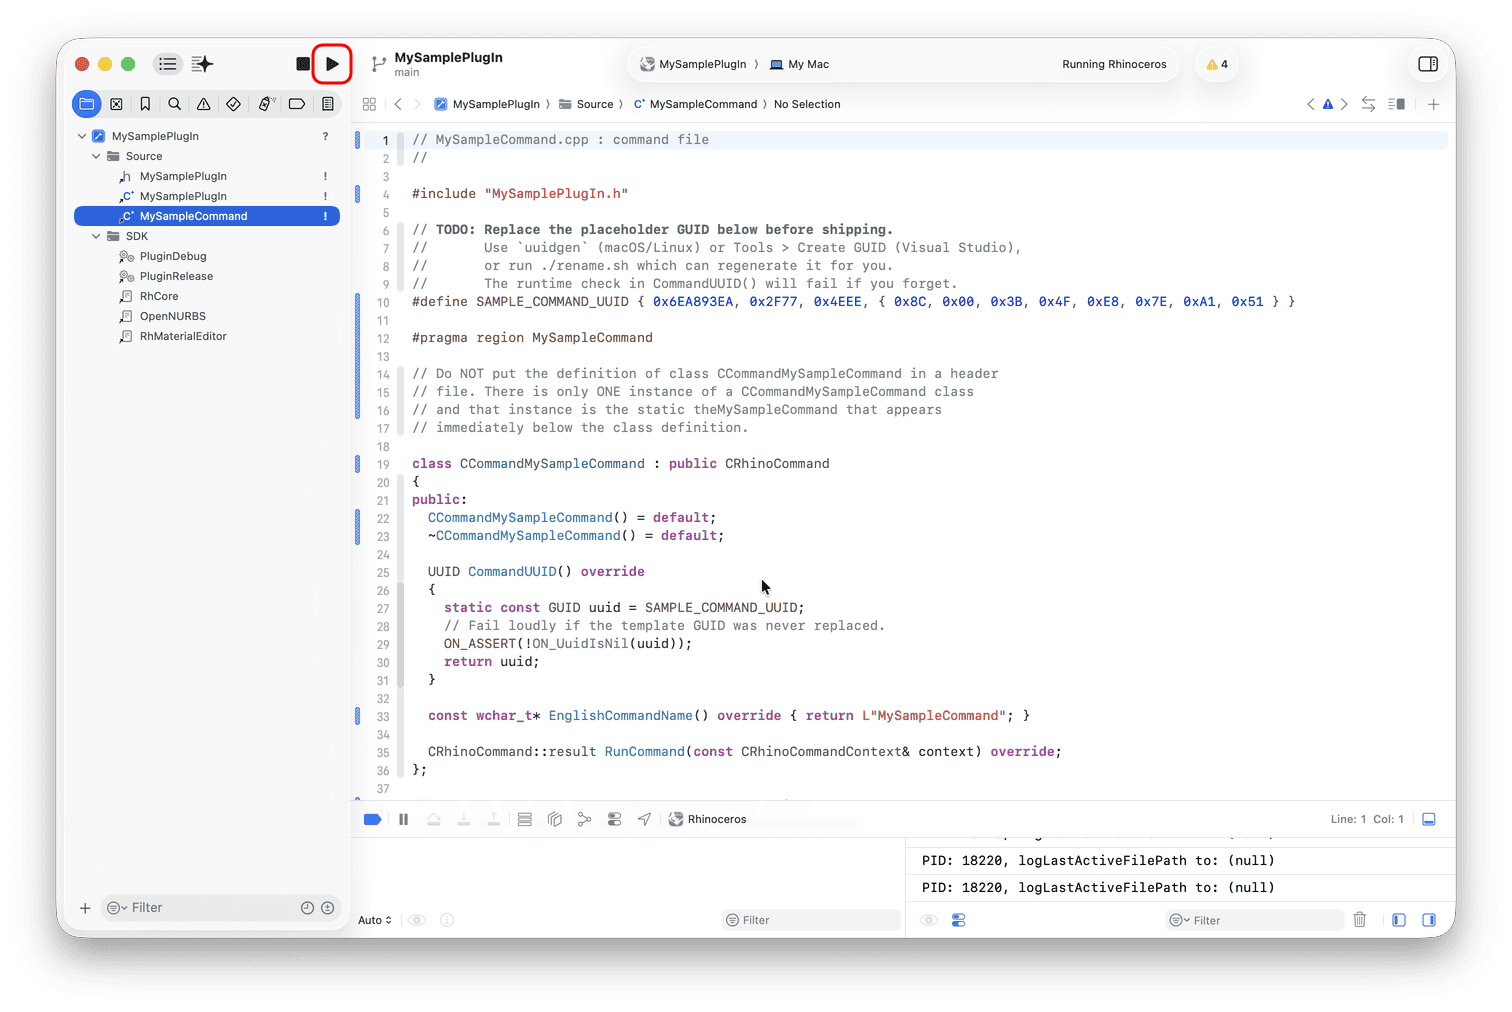Viewport: 1512px width, 1012px height.
Task: Open the Test navigator diamond tab
Action: coord(233,104)
